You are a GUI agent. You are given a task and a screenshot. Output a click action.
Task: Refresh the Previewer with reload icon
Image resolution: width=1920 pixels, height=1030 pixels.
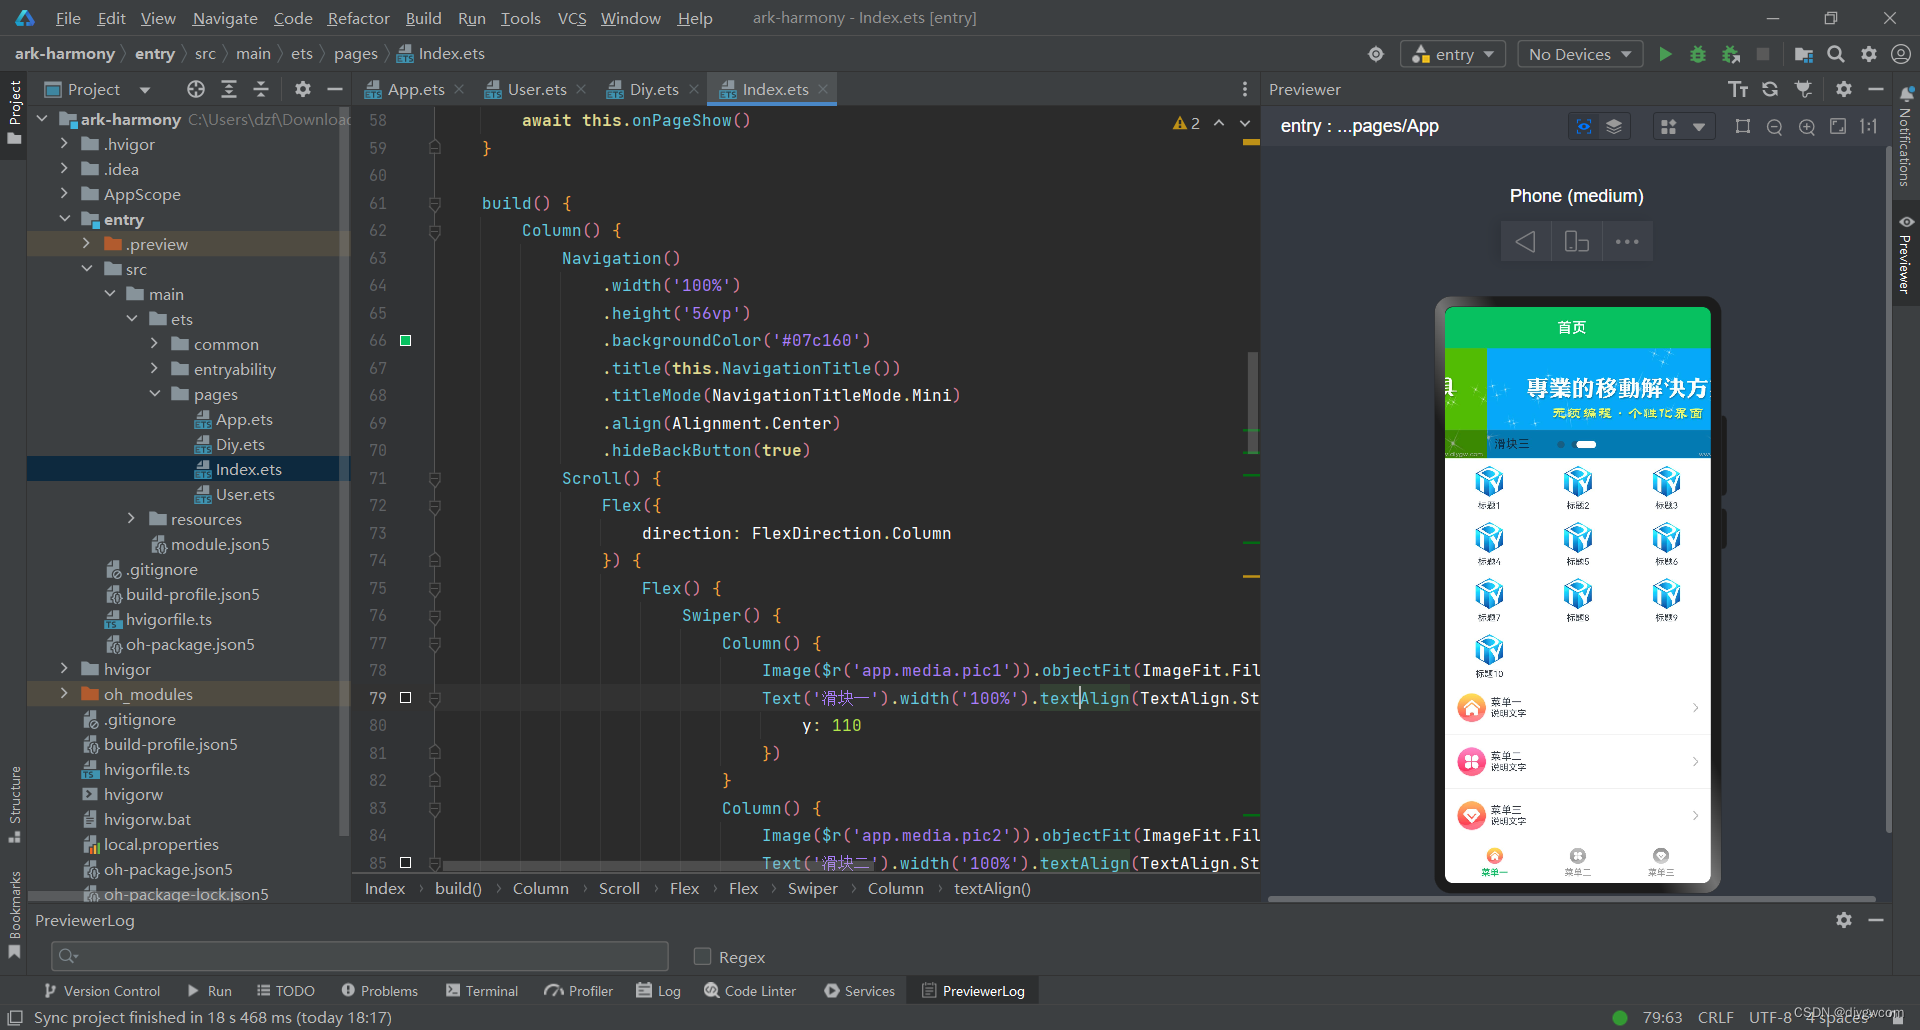(x=1770, y=89)
